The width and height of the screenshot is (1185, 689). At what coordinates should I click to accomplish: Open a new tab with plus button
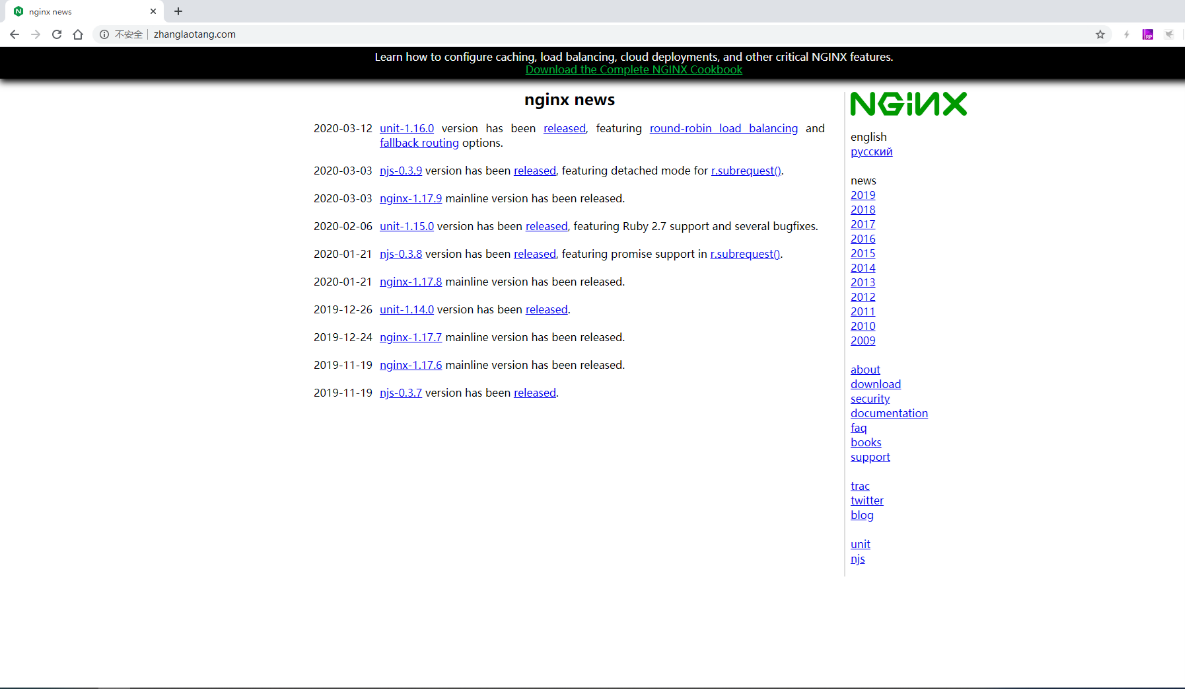pyautogui.click(x=178, y=11)
